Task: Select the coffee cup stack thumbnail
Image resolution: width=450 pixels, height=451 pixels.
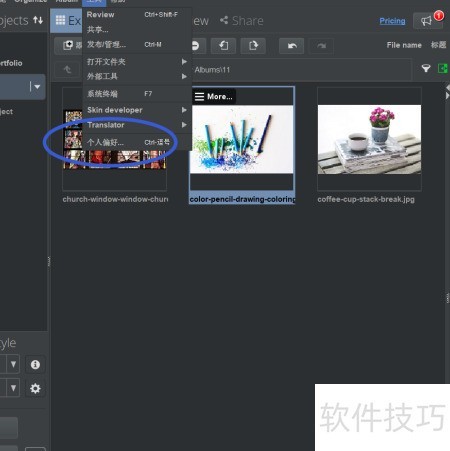Action: pos(369,139)
